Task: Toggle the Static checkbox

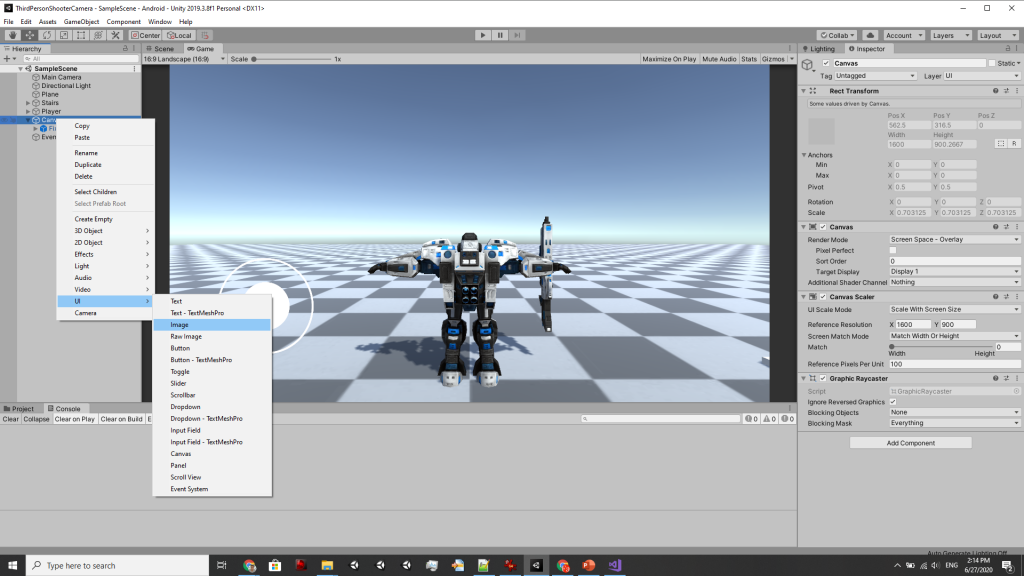Action: pos(992,63)
